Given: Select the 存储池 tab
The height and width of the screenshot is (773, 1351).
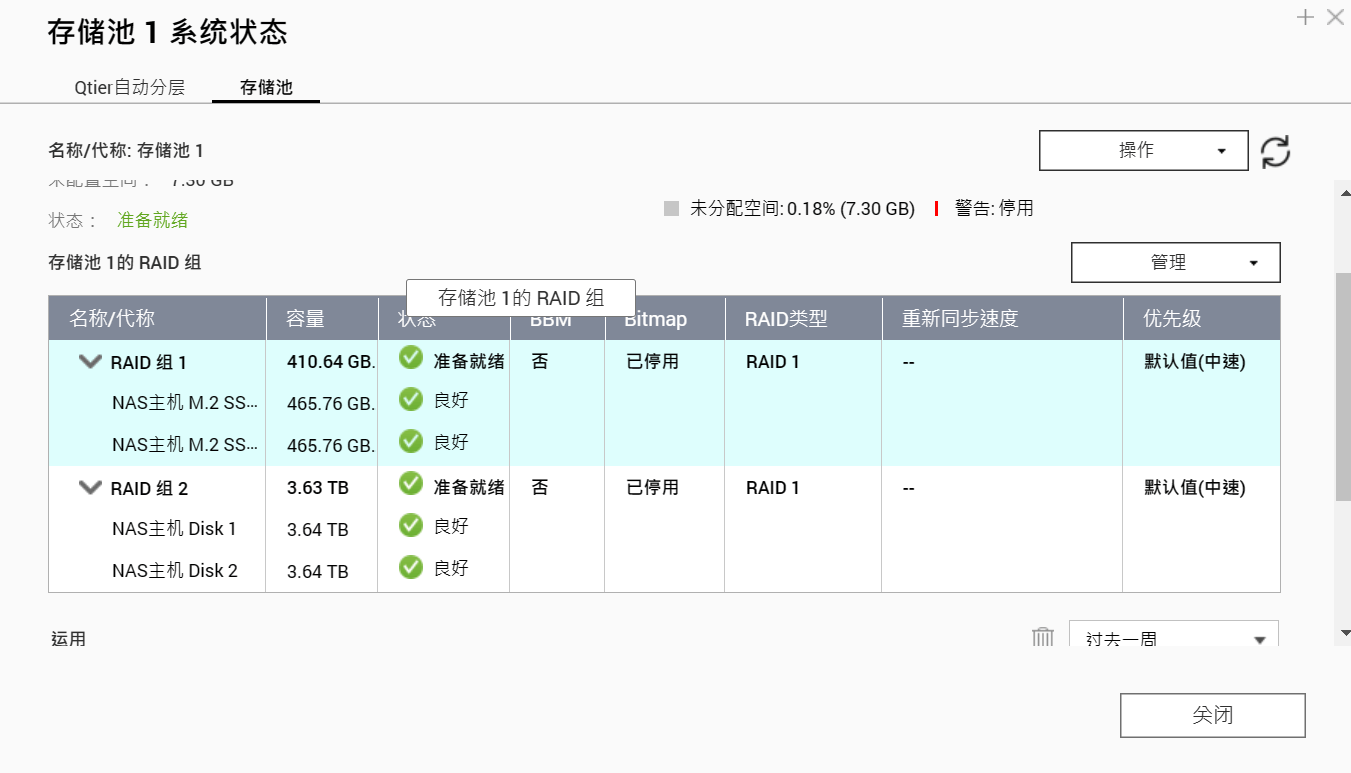Looking at the screenshot, I should [266, 87].
